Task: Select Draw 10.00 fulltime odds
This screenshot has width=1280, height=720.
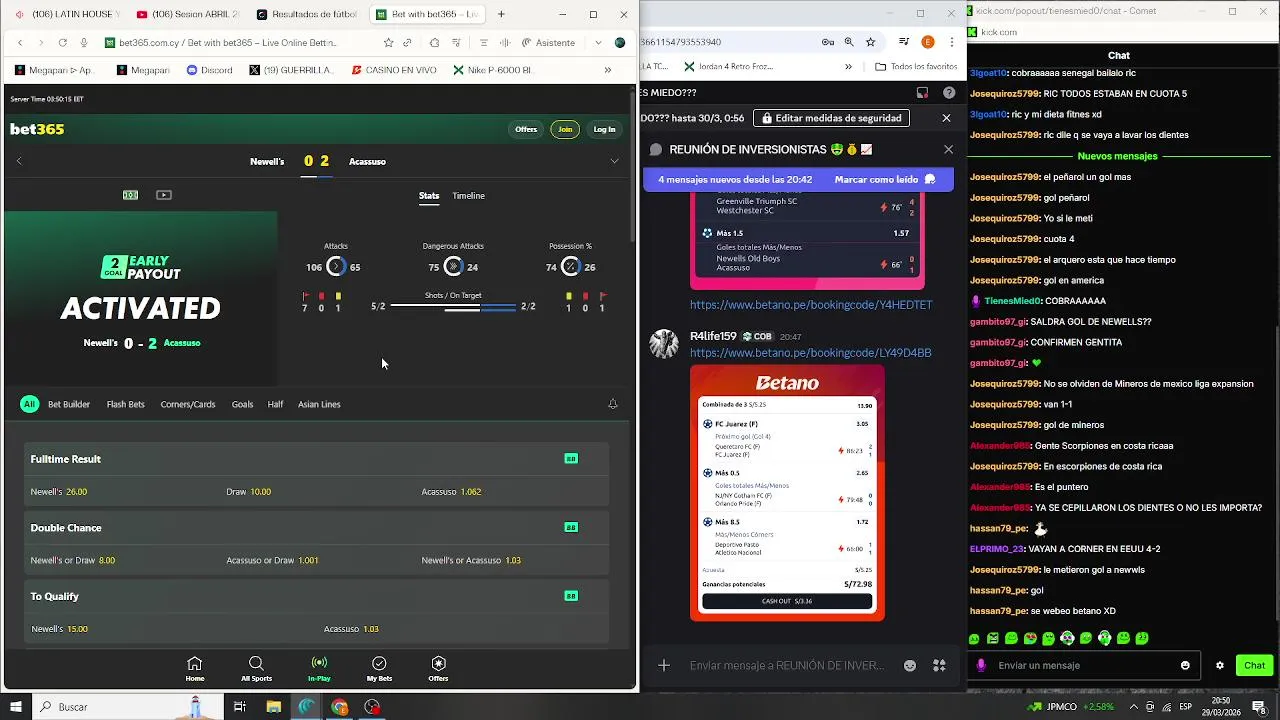Action: click(x=249, y=492)
